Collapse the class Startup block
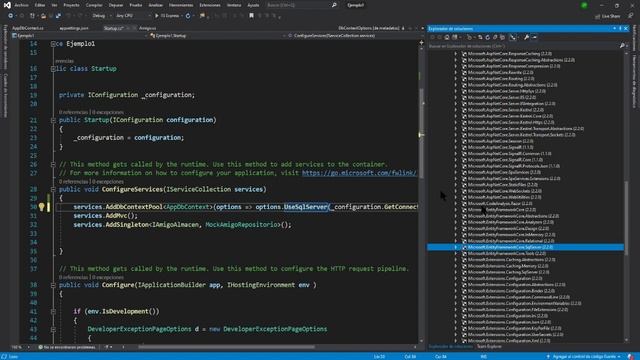Image resolution: width=640 pixels, height=360 pixels. click(53, 69)
